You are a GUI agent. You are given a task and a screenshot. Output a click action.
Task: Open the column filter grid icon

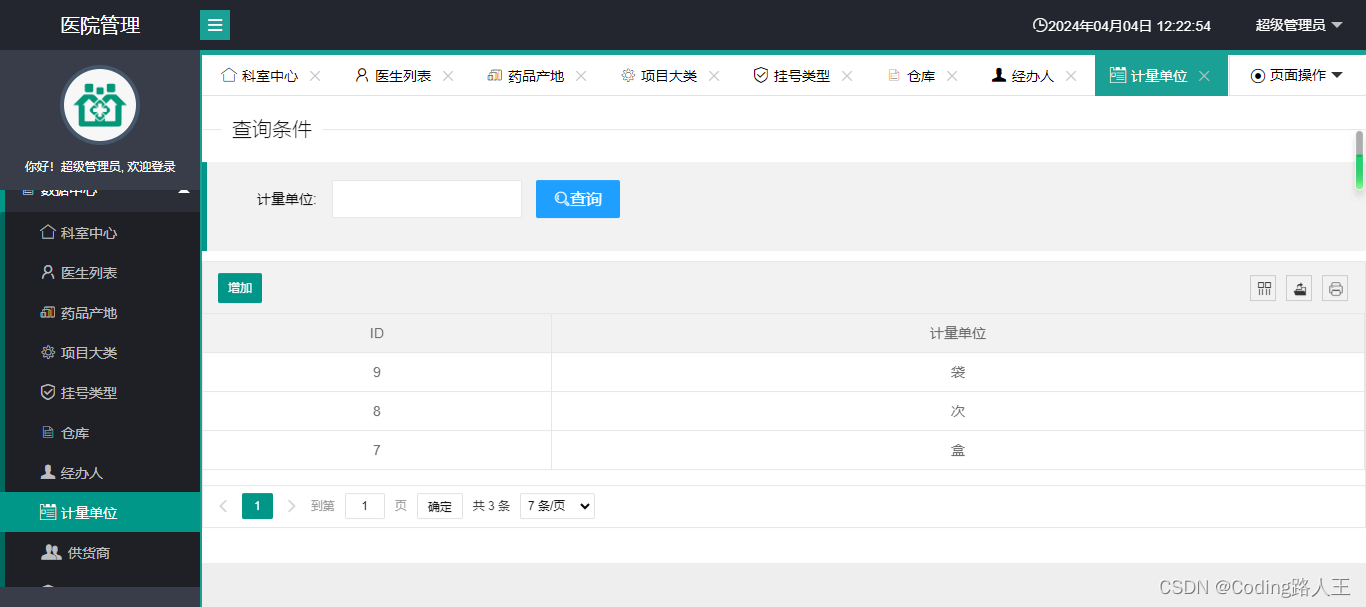tap(1263, 289)
